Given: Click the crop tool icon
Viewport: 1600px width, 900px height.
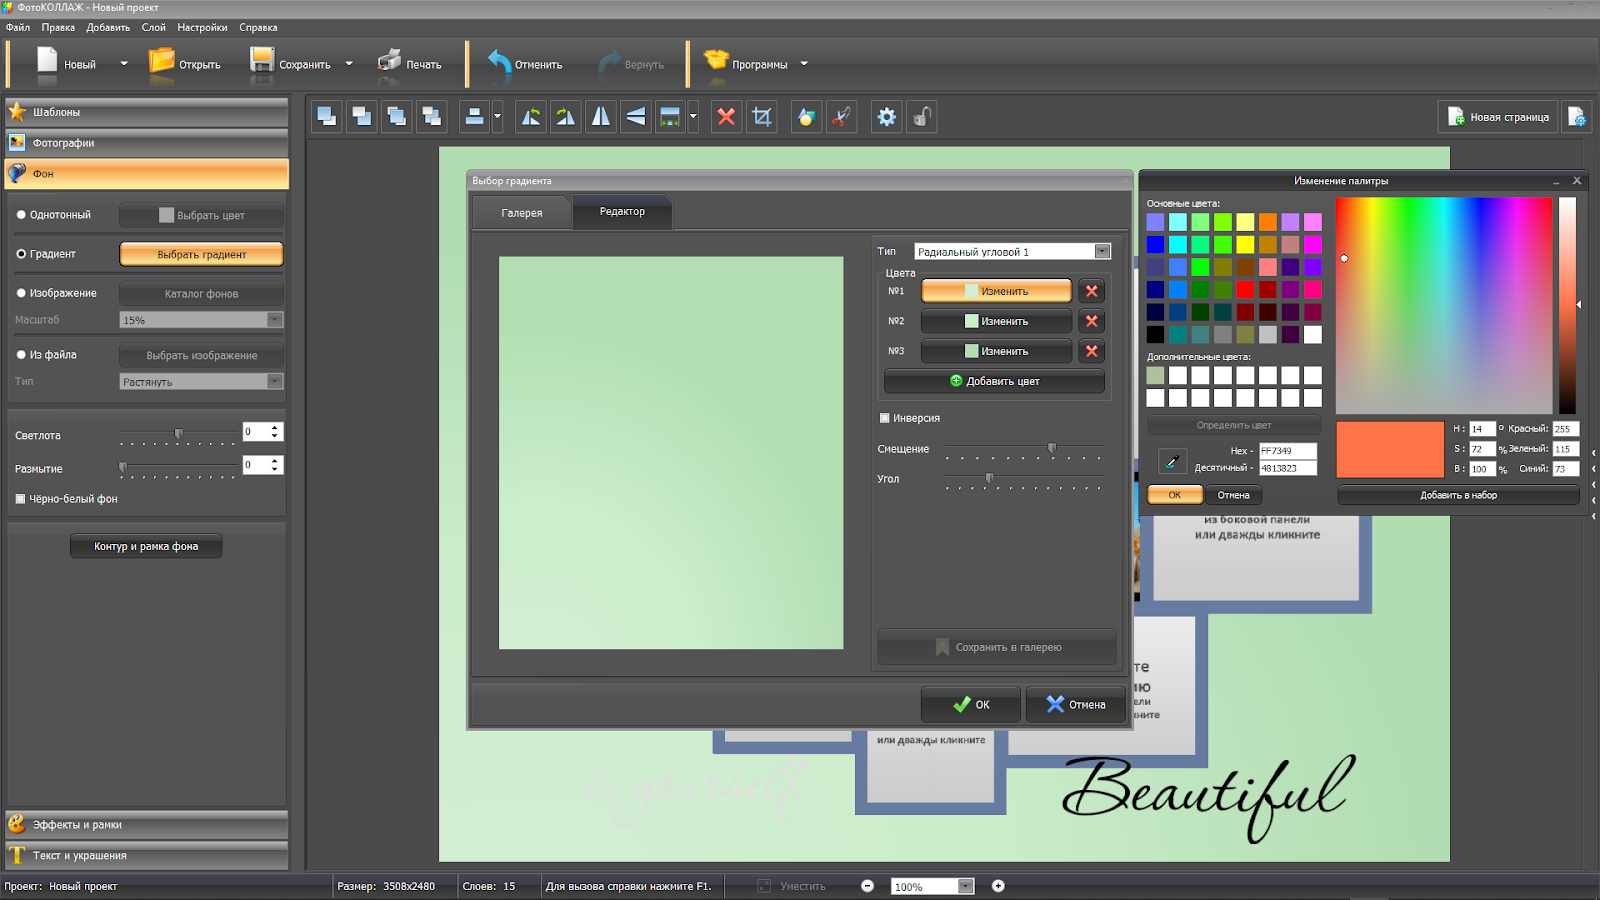Looking at the screenshot, I should point(762,117).
